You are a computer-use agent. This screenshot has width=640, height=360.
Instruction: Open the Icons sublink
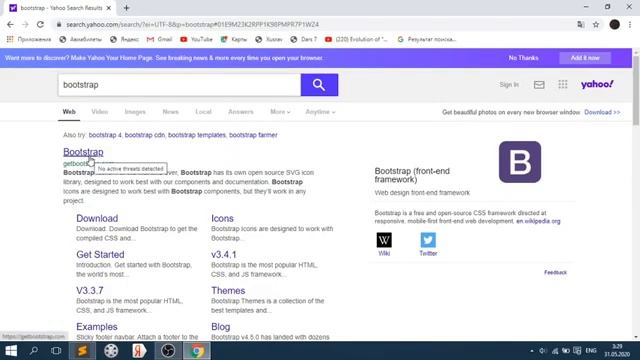(x=222, y=218)
